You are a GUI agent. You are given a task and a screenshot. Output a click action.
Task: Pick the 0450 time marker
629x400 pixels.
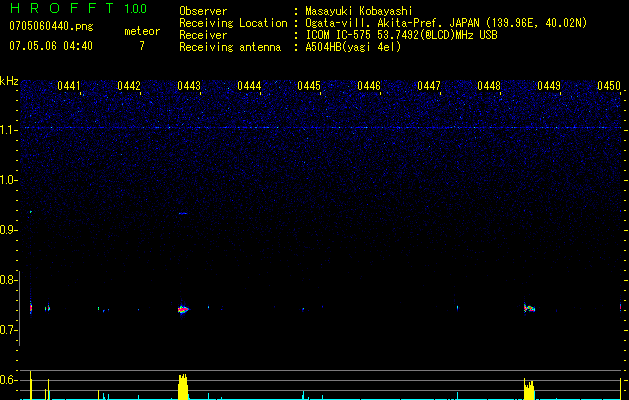click(609, 87)
